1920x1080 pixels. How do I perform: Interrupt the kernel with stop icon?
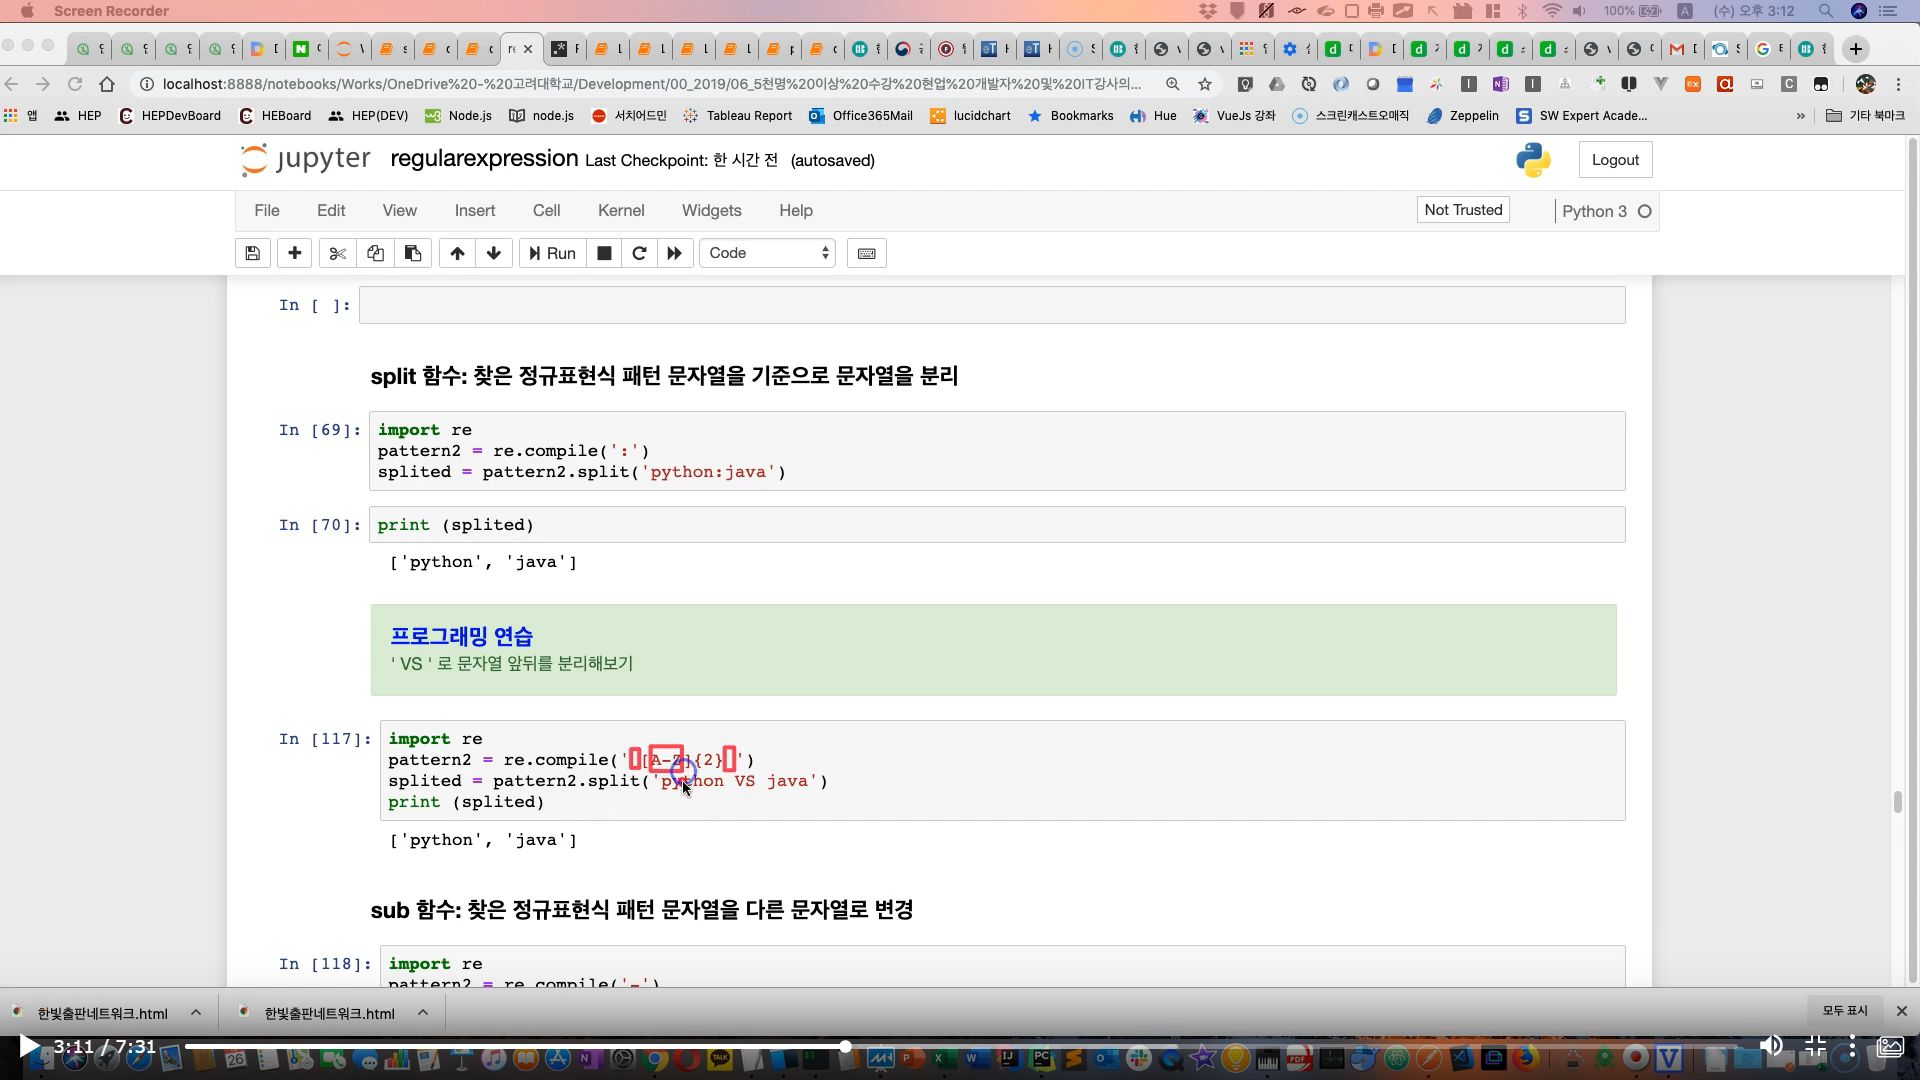[604, 253]
